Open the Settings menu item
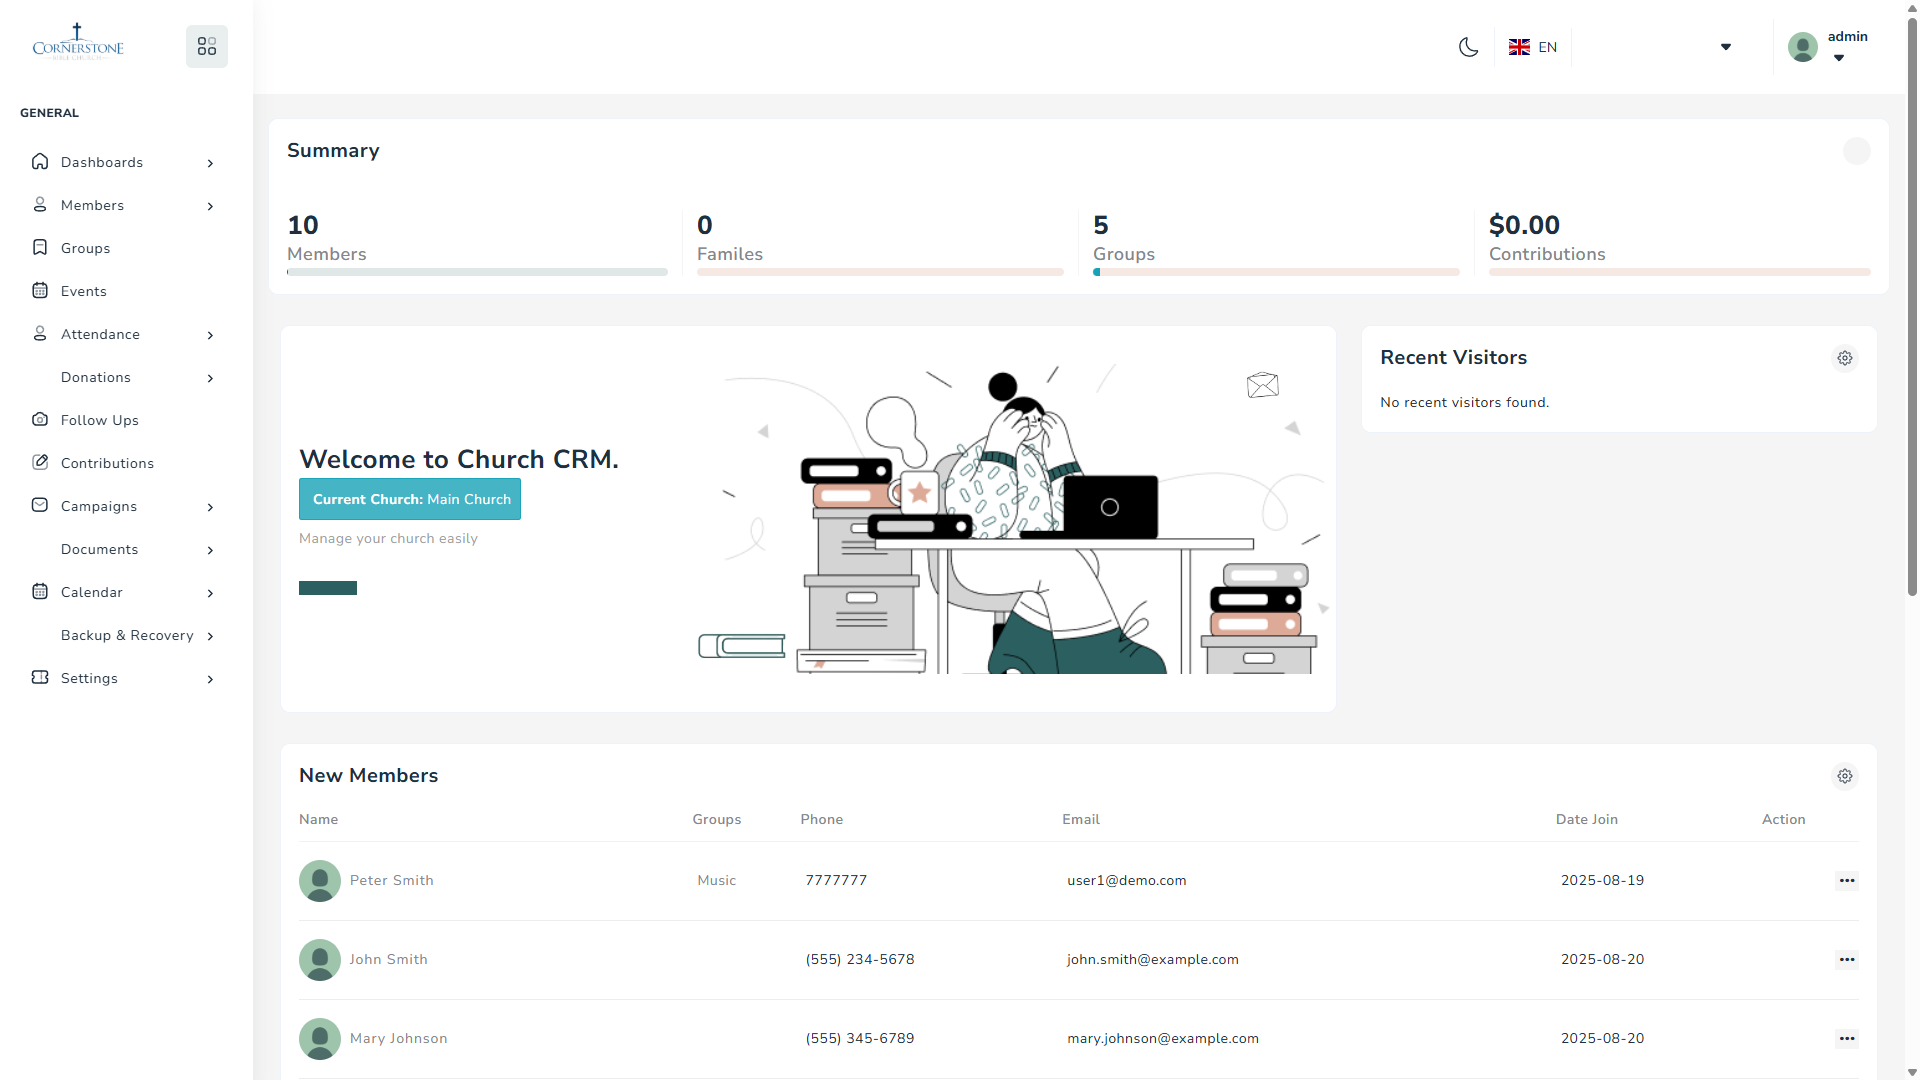Image resolution: width=1920 pixels, height=1080 pixels. pyautogui.click(x=90, y=678)
